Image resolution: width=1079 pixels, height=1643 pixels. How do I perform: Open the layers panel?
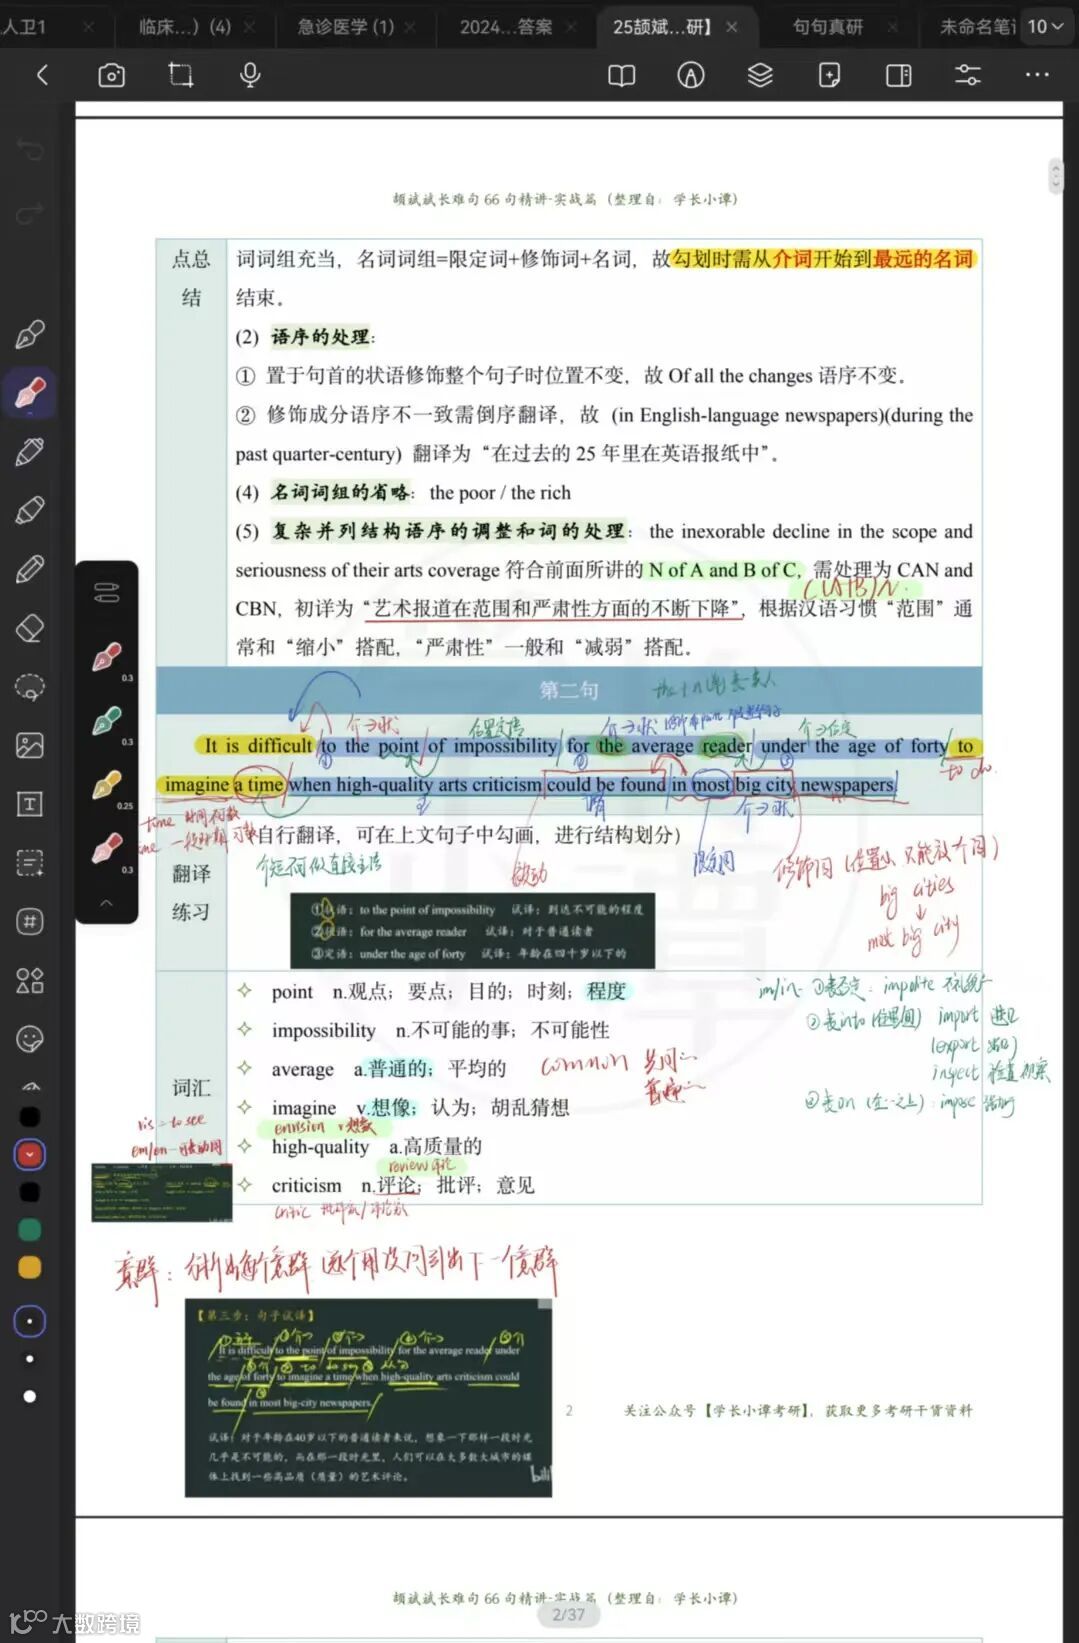click(x=760, y=75)
